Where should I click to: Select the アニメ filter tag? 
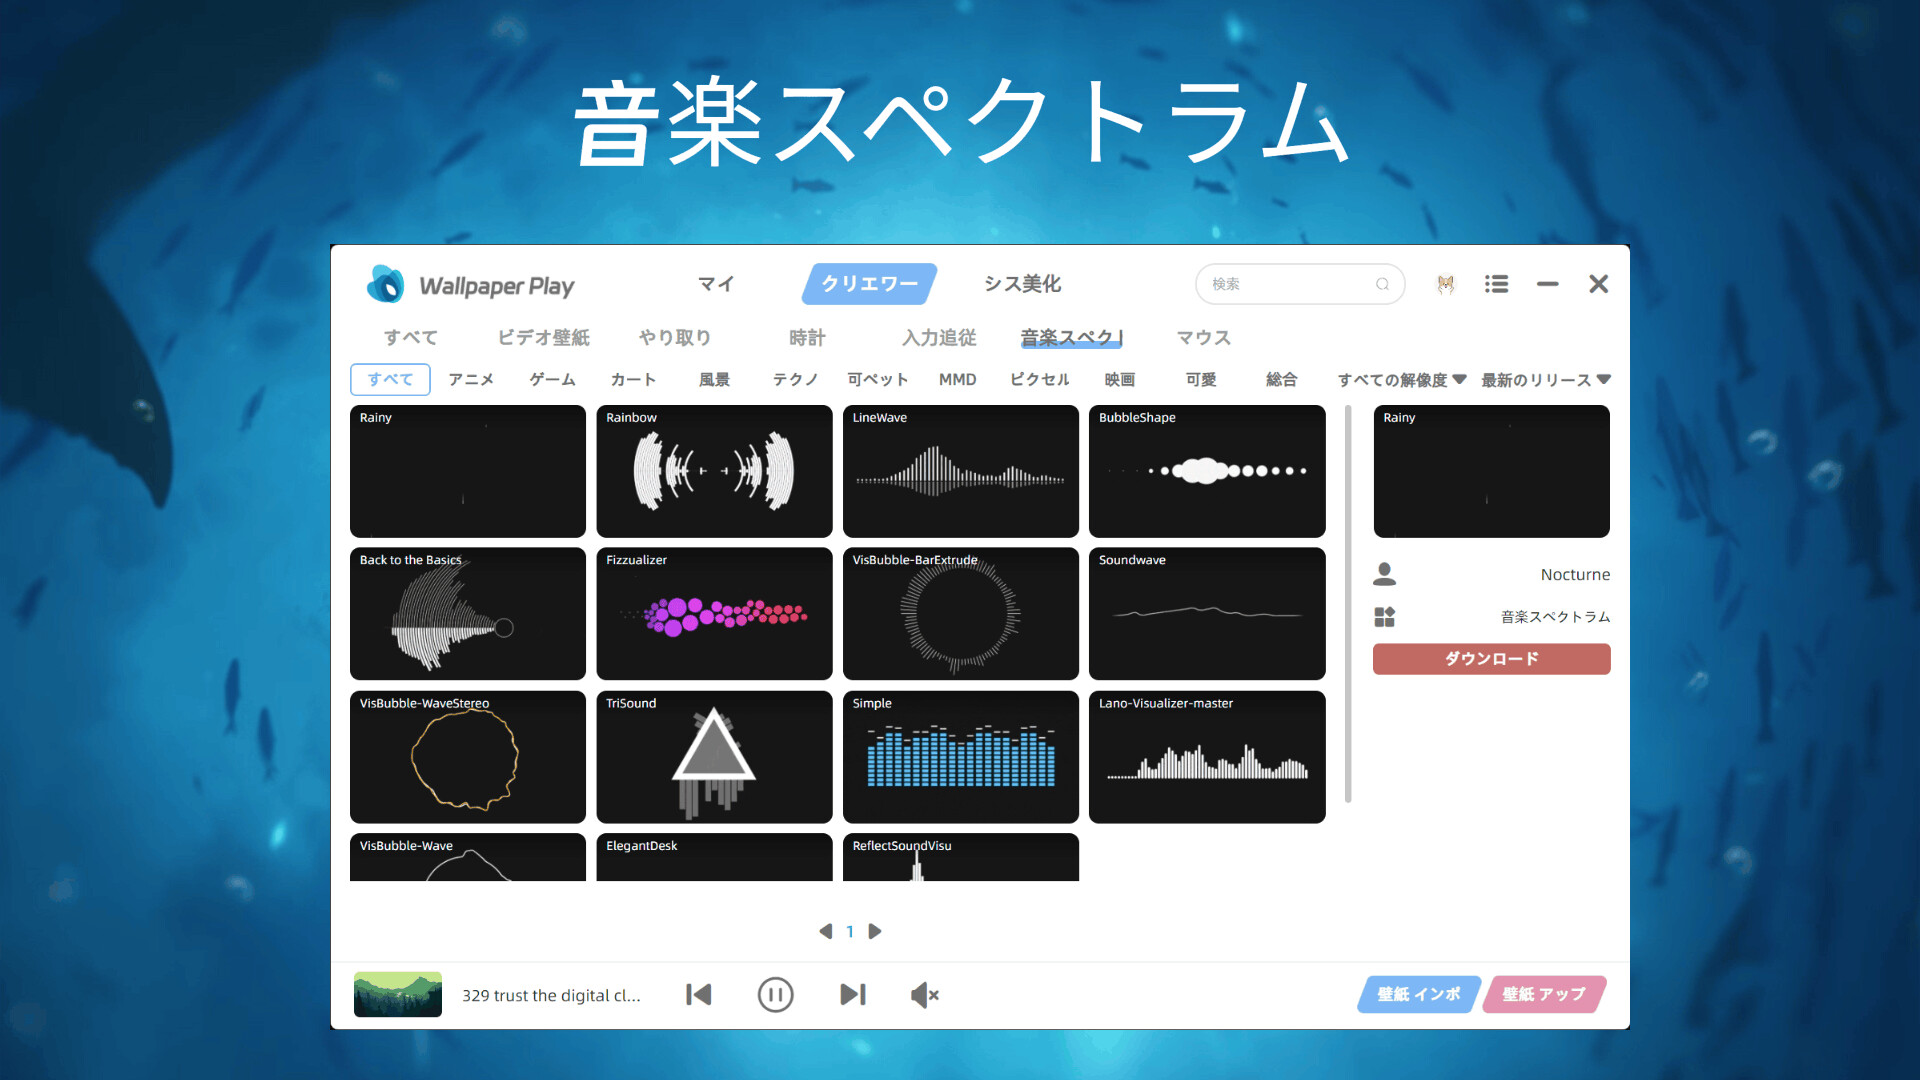(x=471, y=379)
